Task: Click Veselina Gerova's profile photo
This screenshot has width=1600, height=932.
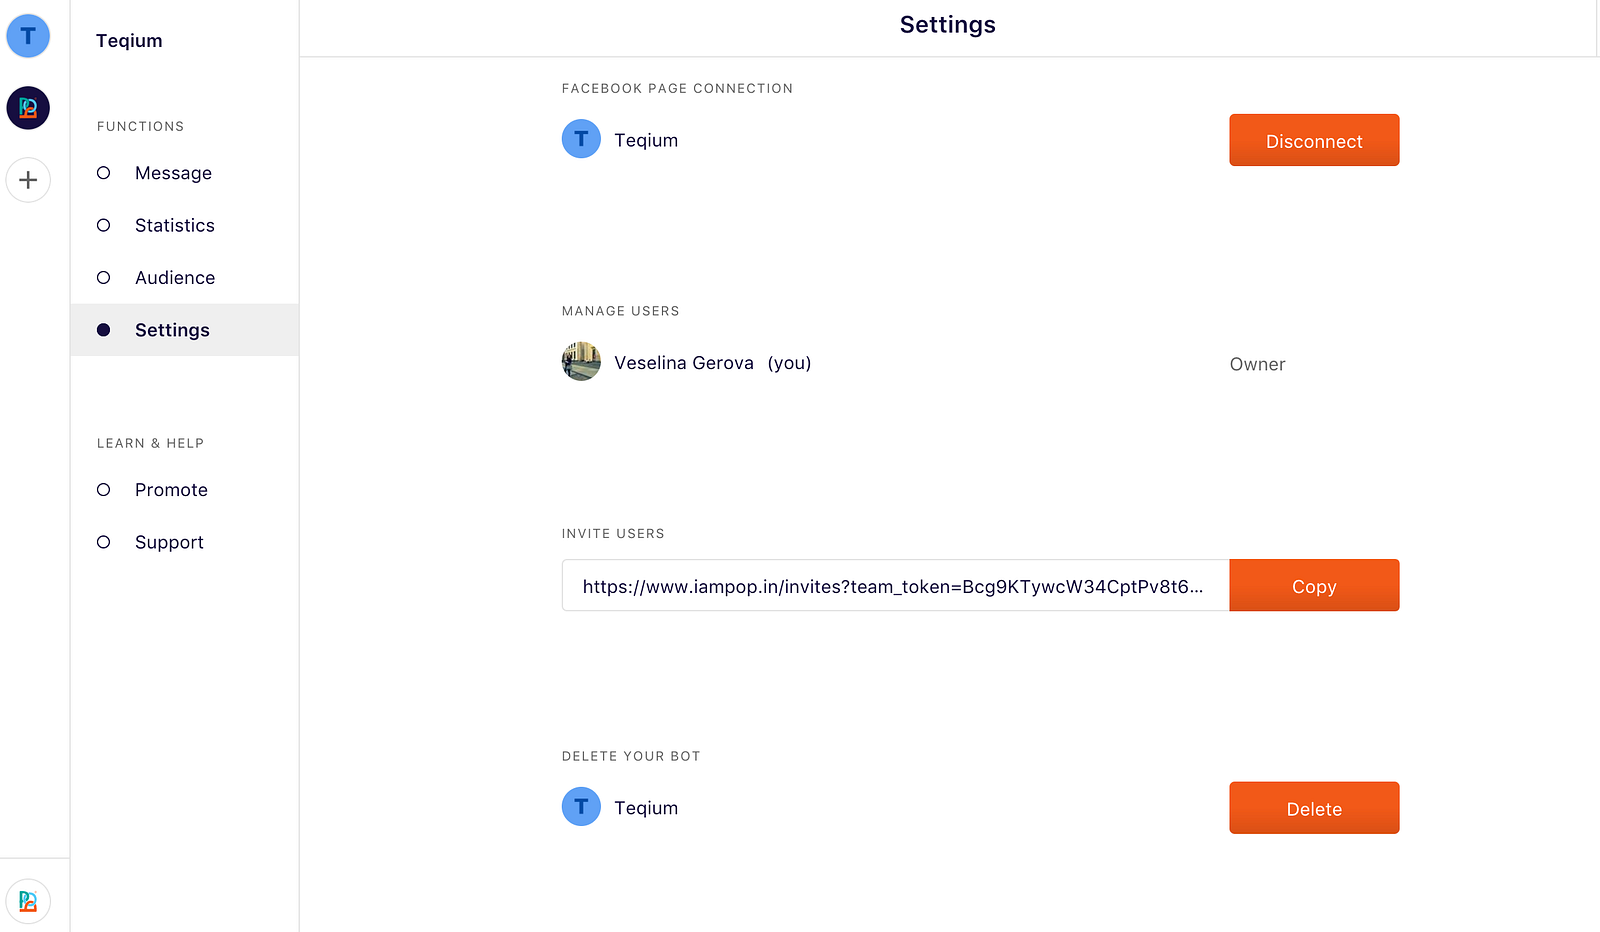Action: 581,362
